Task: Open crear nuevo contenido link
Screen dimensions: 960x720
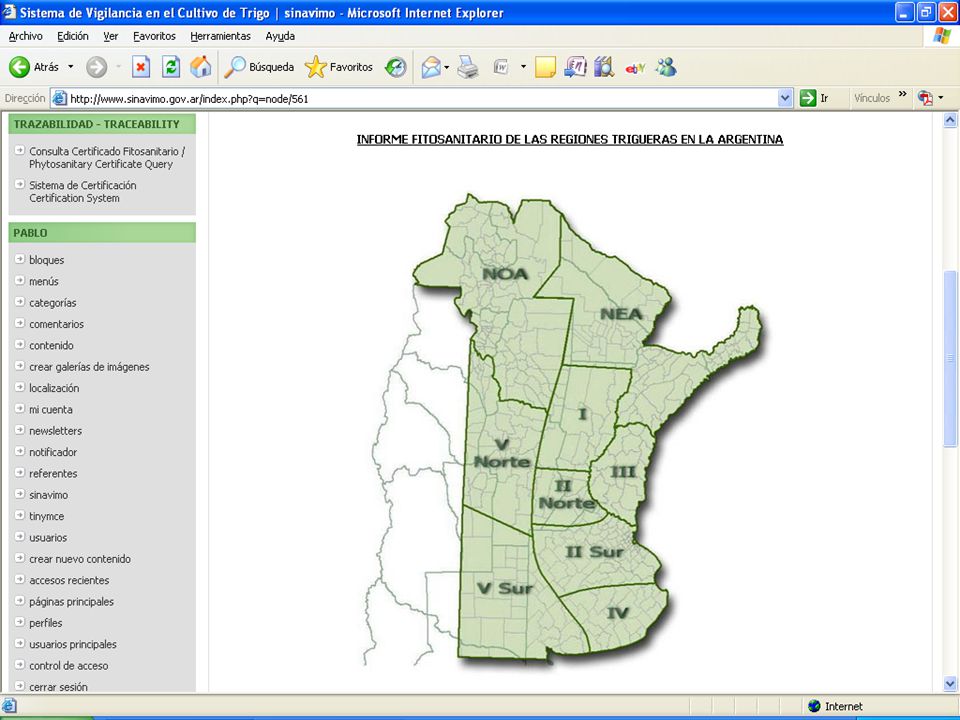Action: (x=80, y=559)
